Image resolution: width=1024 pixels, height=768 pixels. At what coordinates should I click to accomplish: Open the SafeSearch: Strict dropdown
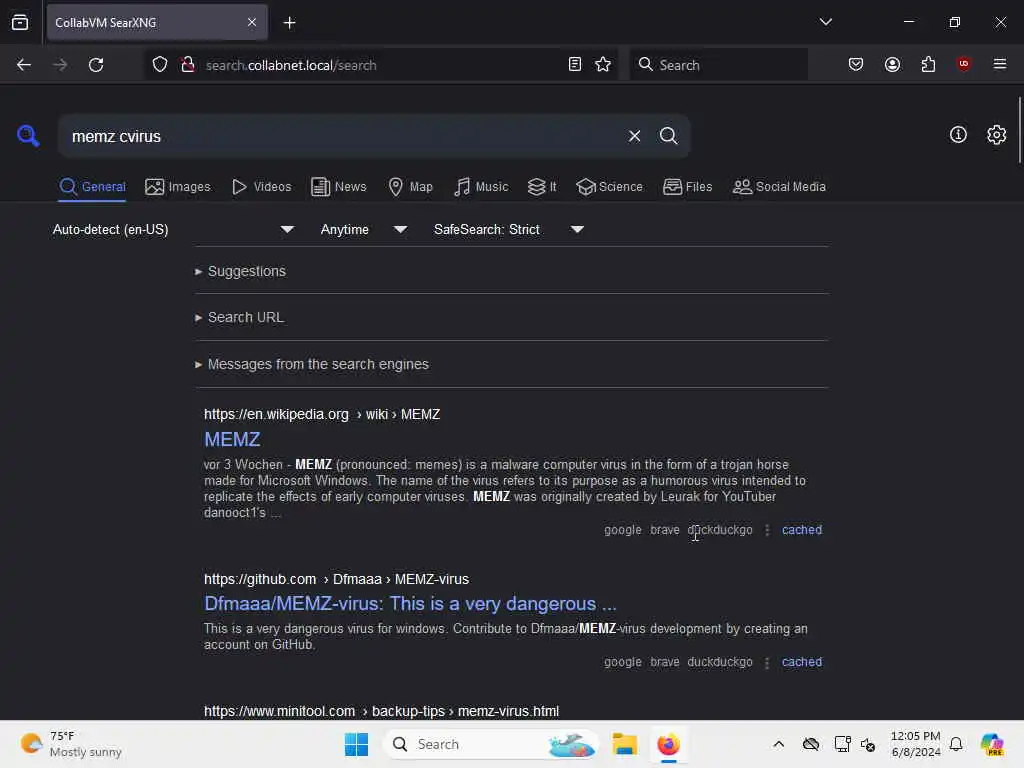pyautogui.click(x=508, y=229)
